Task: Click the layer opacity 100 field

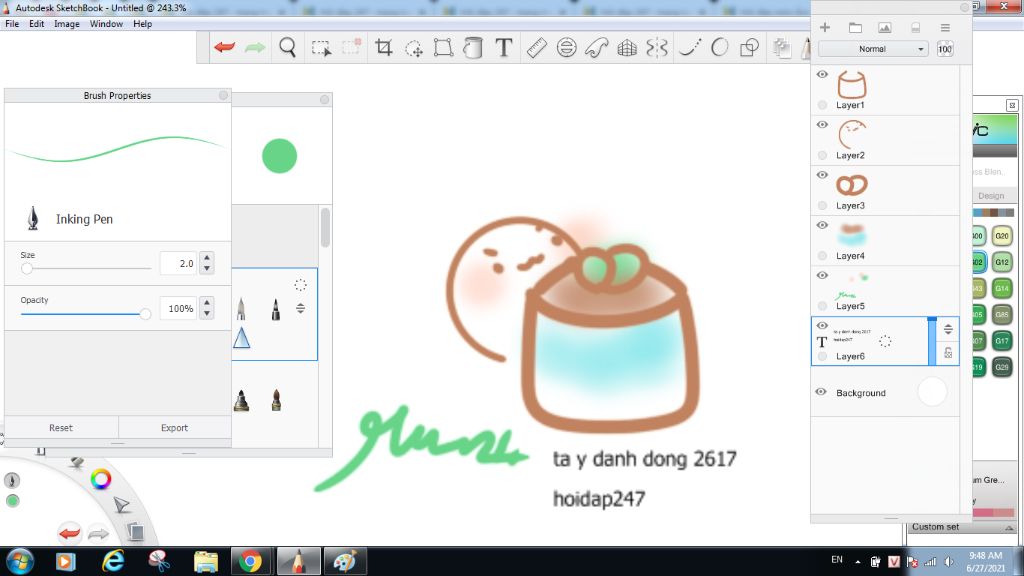Action: pyautogui.click(x=945, y=49)
